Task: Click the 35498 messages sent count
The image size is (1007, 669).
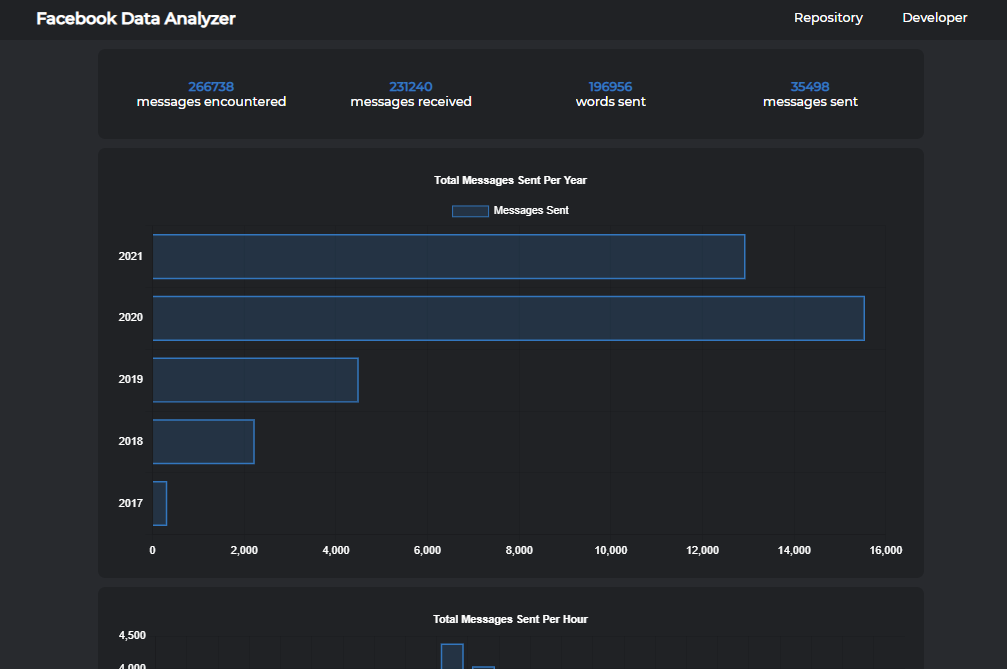Action: click(810, 87)
